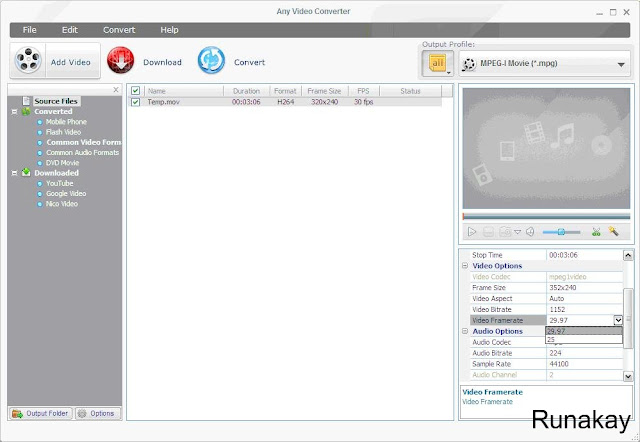Select DVD Movie tree item
Screen dimensions: 640x442
62,162
